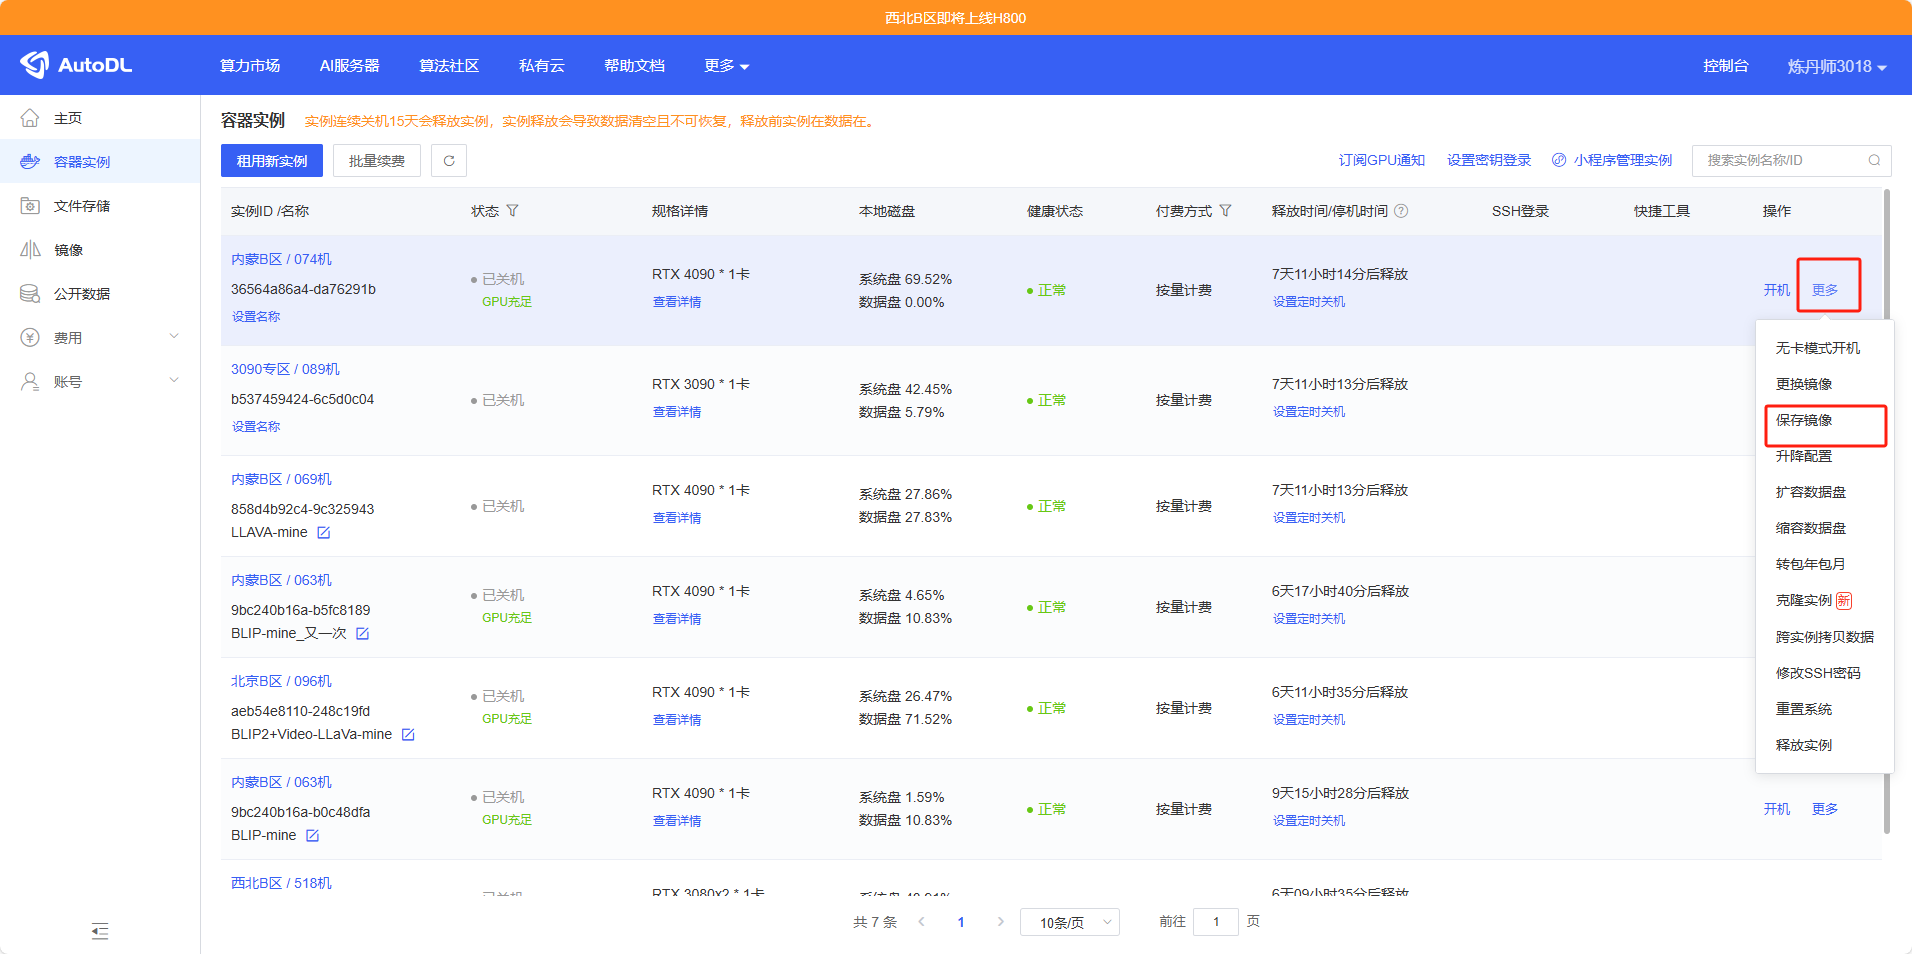Choose 重置系统 menu entry
Viewport: 1912px width, 954px height.
point(1803,709)
